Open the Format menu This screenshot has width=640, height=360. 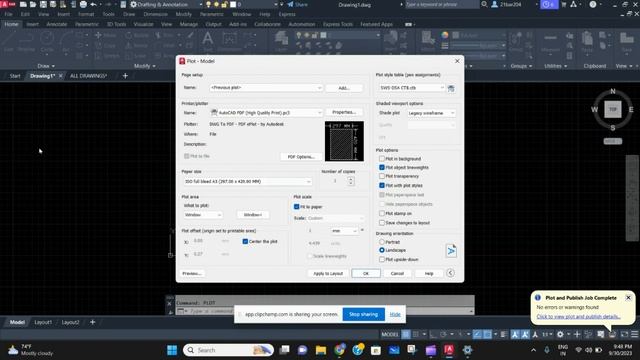point(86,14)
